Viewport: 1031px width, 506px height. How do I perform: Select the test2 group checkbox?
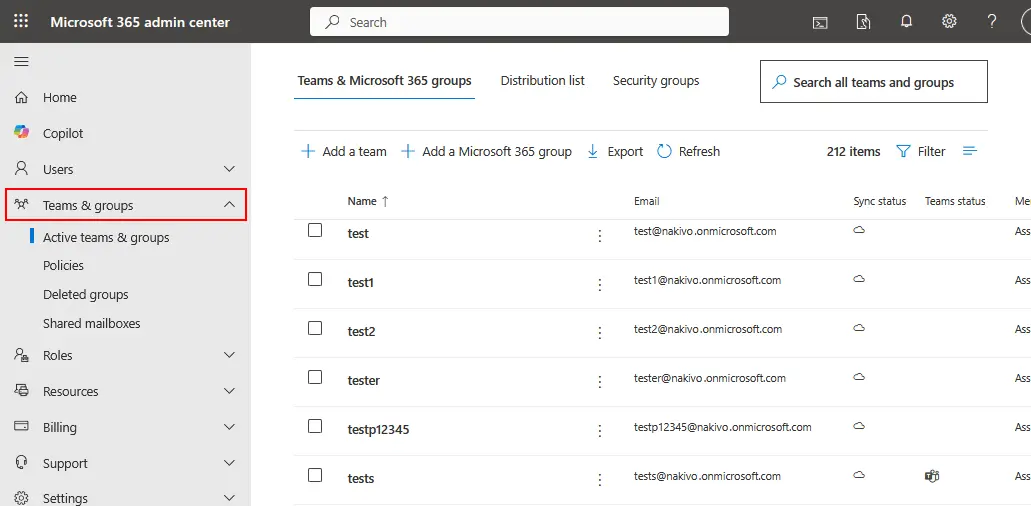pos(315,328)
